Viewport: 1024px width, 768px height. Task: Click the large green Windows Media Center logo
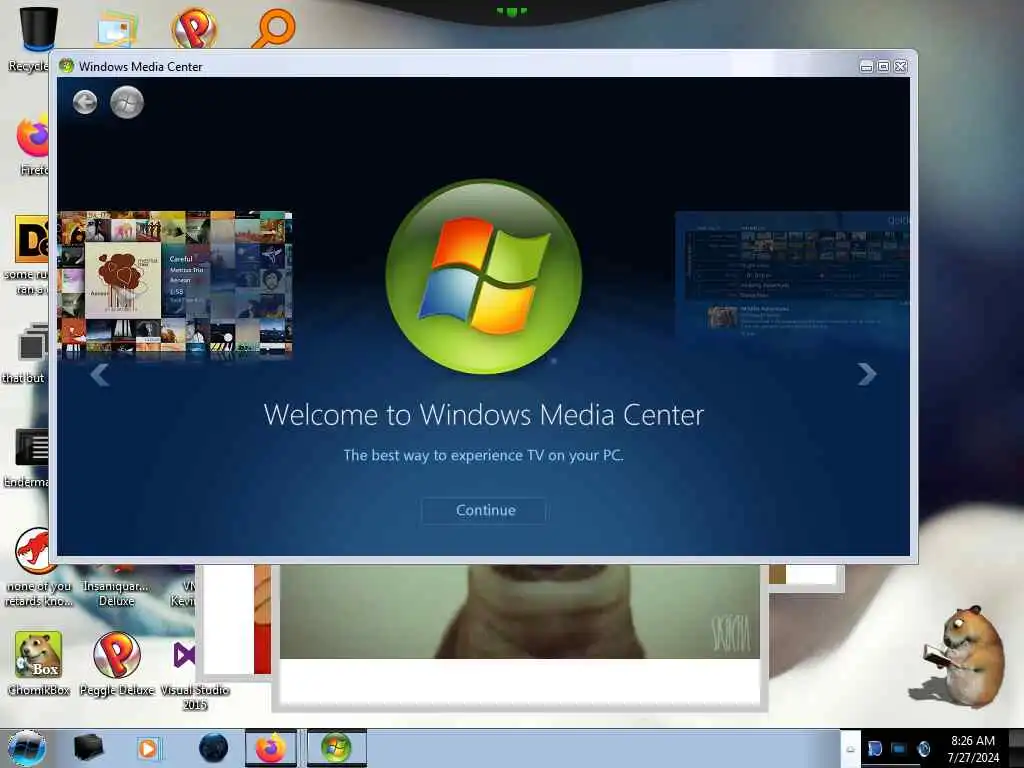click(x=484, y=276)
